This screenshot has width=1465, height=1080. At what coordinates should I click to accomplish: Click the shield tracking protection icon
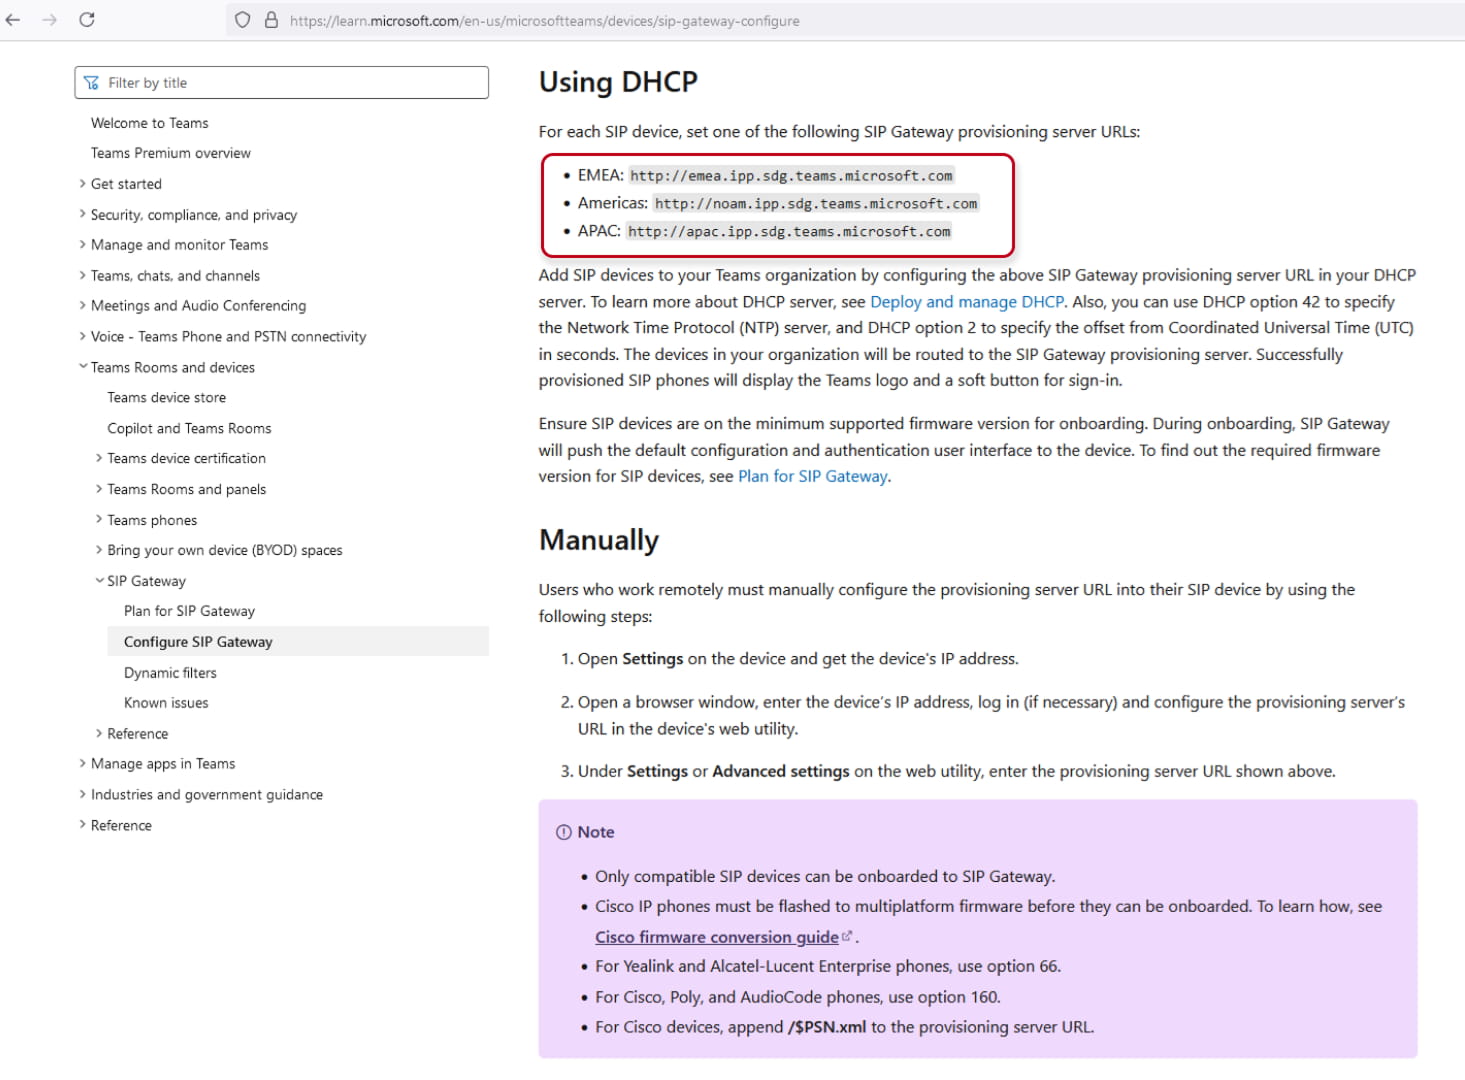coord(242,20)
